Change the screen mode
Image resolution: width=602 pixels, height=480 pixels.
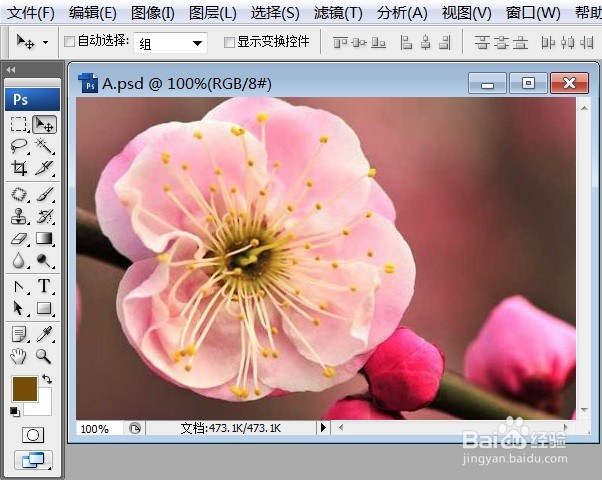[33, 460]
